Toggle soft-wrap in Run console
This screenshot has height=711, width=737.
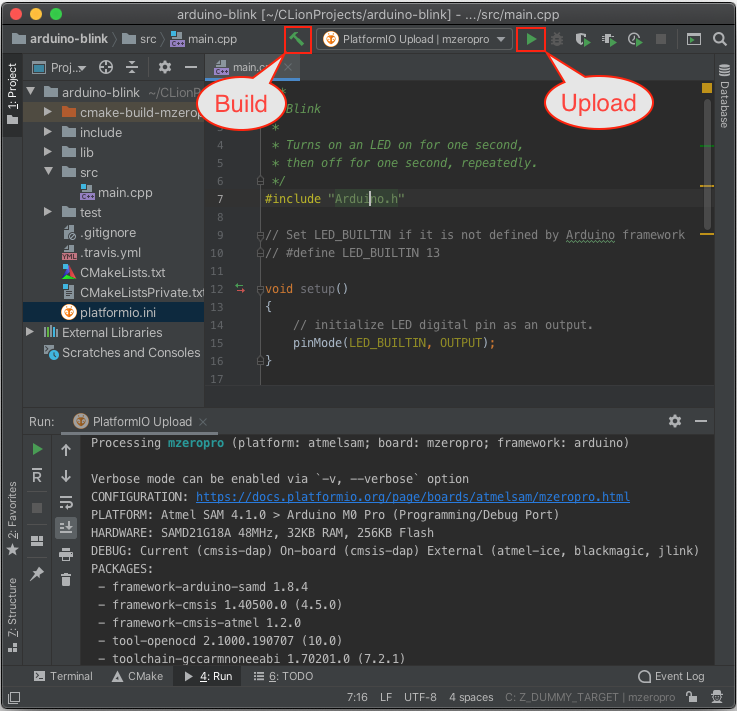point(66,502)
